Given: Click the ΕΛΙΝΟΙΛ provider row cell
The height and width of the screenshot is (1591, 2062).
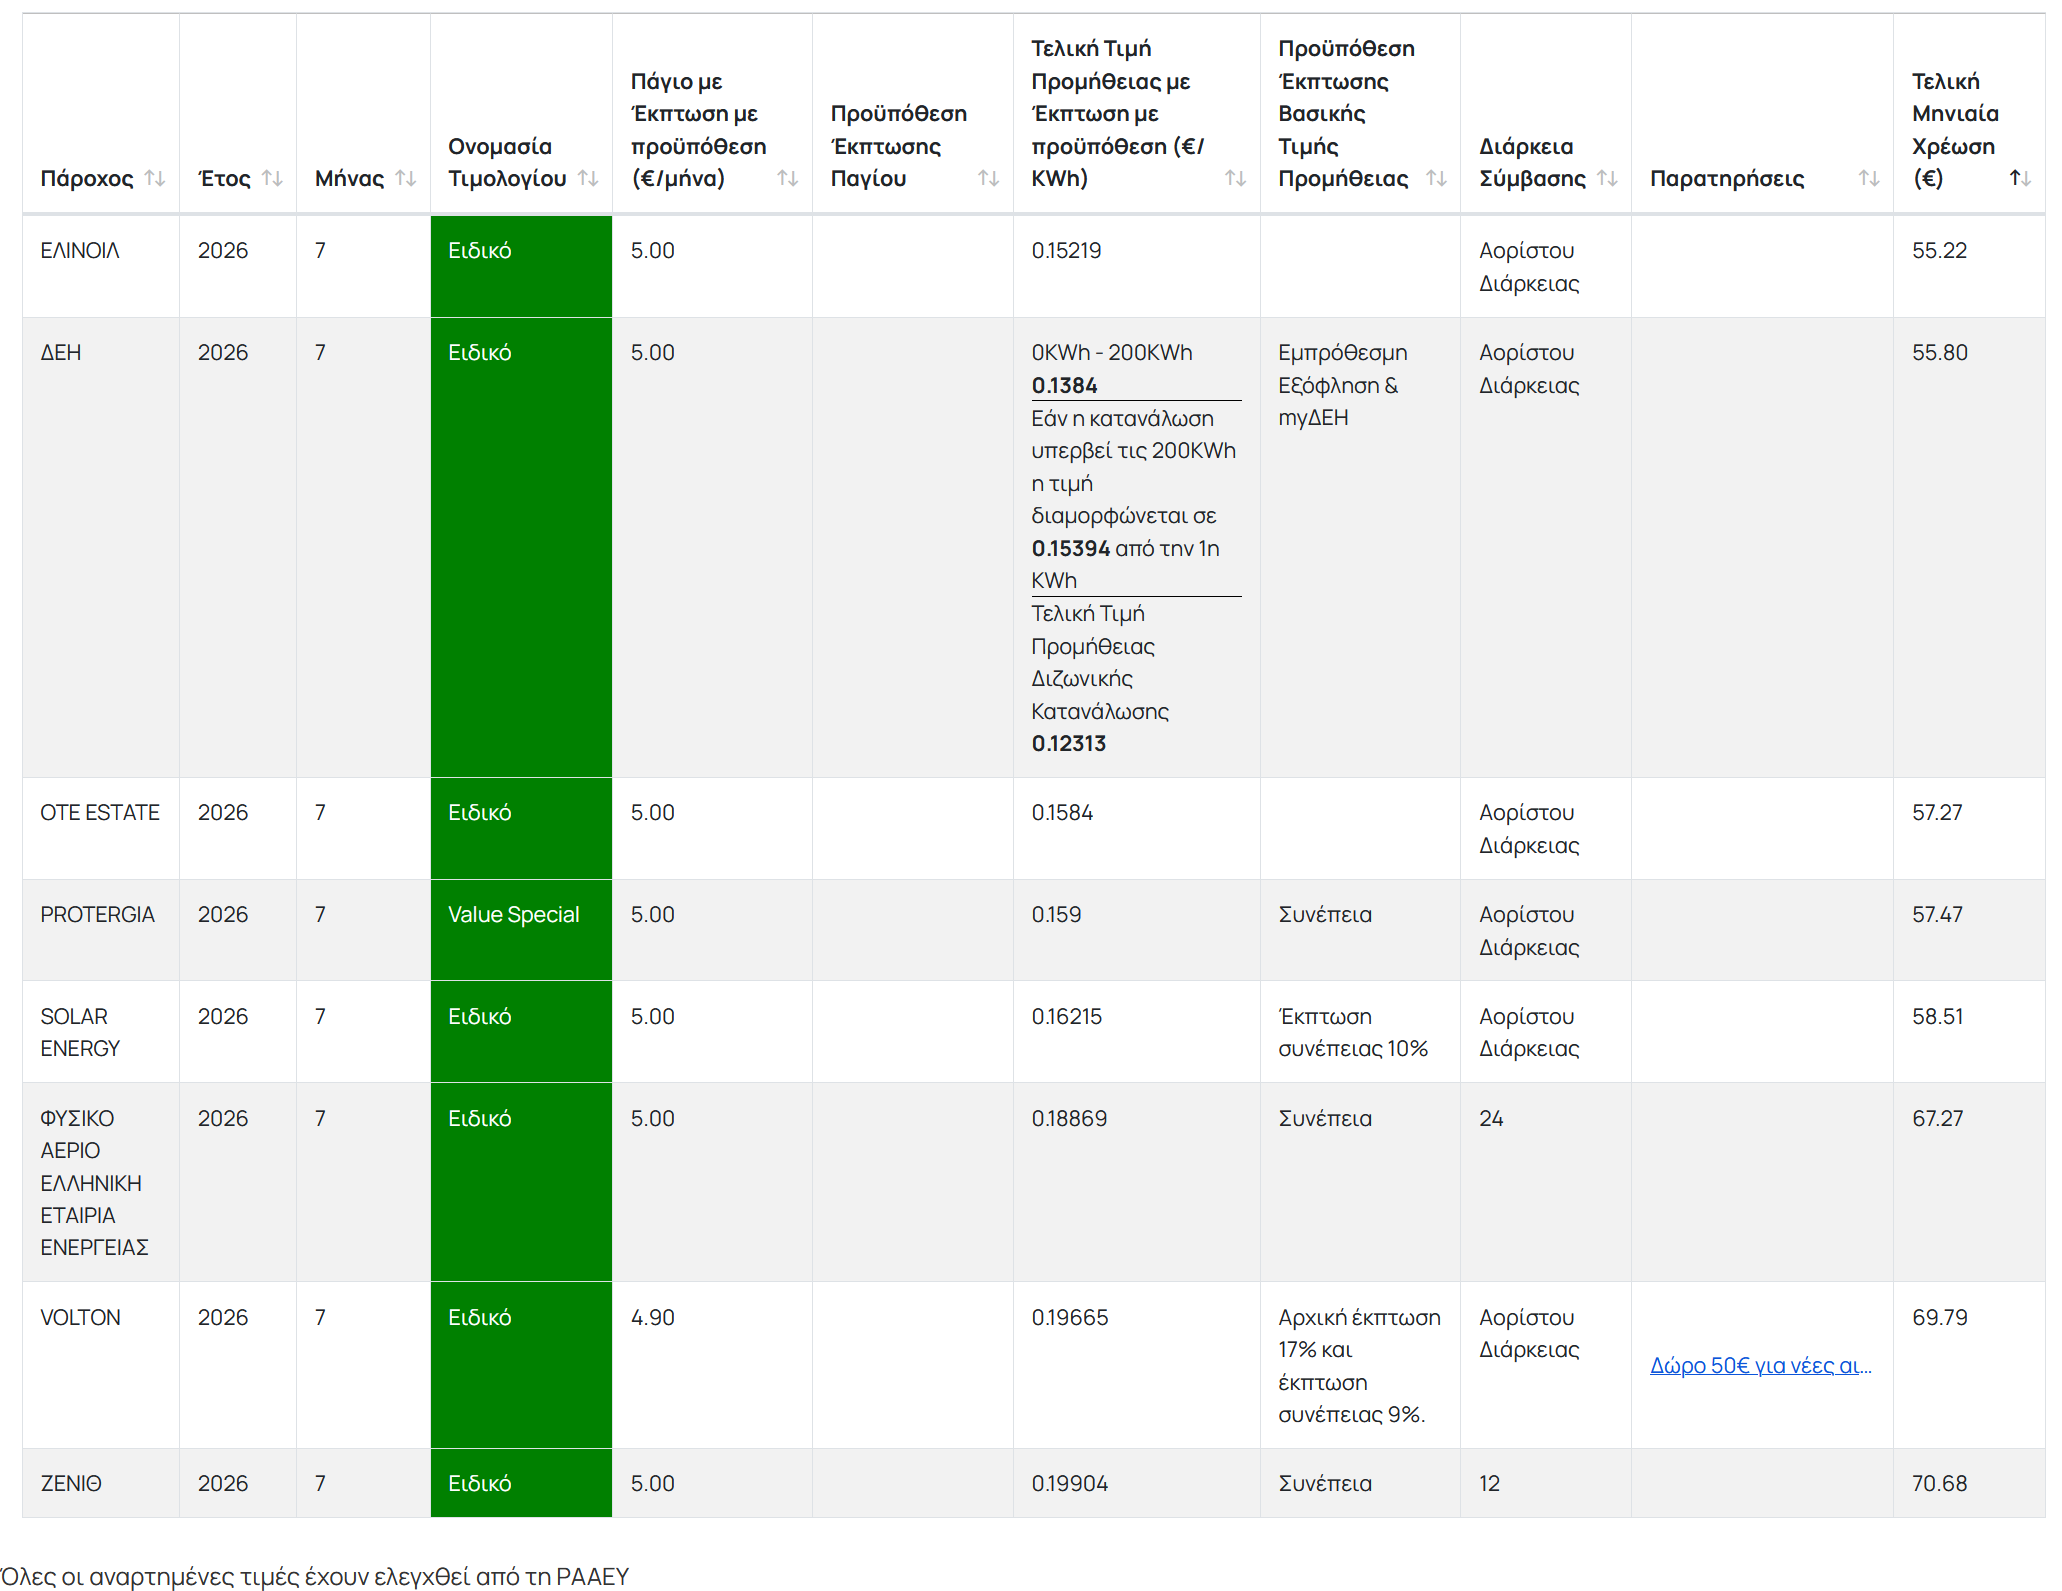Looking at the screenshot, I should click(101, 267).
